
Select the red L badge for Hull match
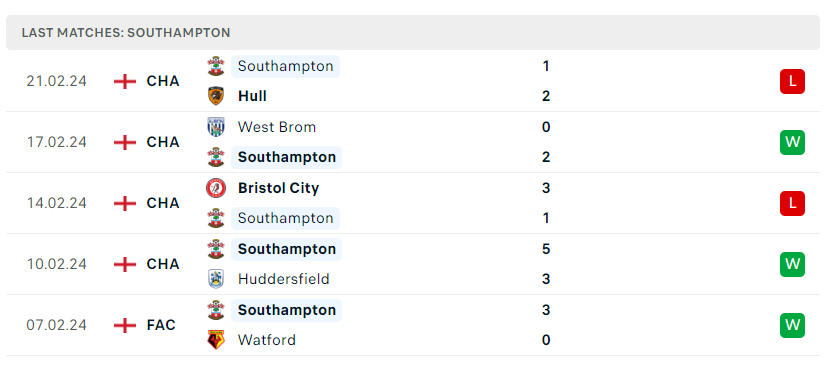[792, 82]
